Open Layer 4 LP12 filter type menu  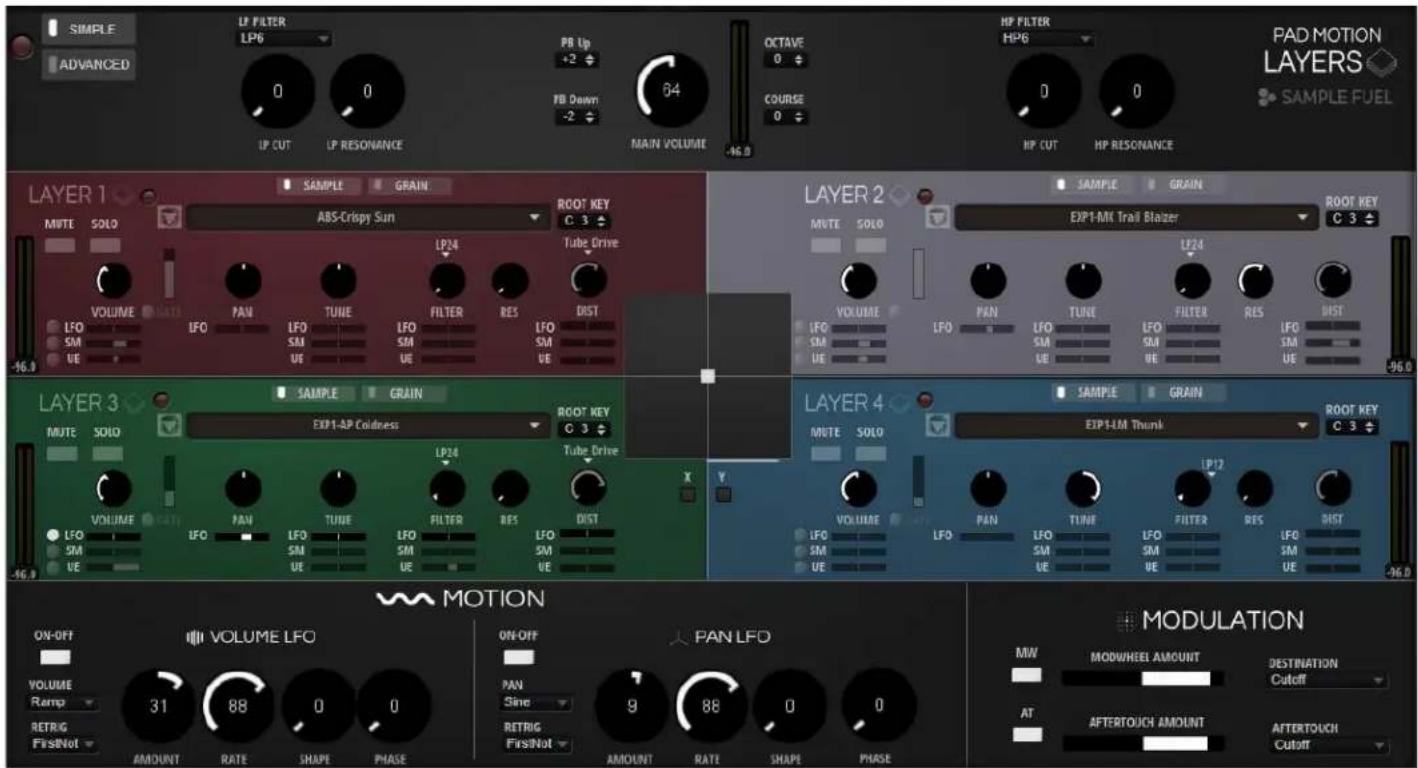tap(1212, 467)
